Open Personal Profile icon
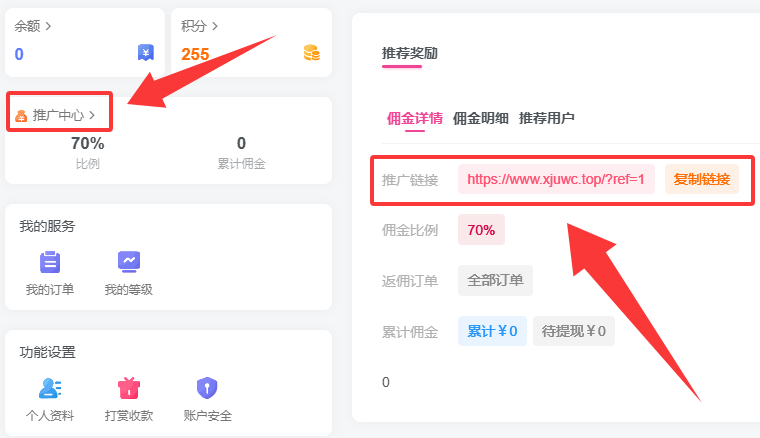This screenshot has height=438, width=760. click(x=50, y=388)
